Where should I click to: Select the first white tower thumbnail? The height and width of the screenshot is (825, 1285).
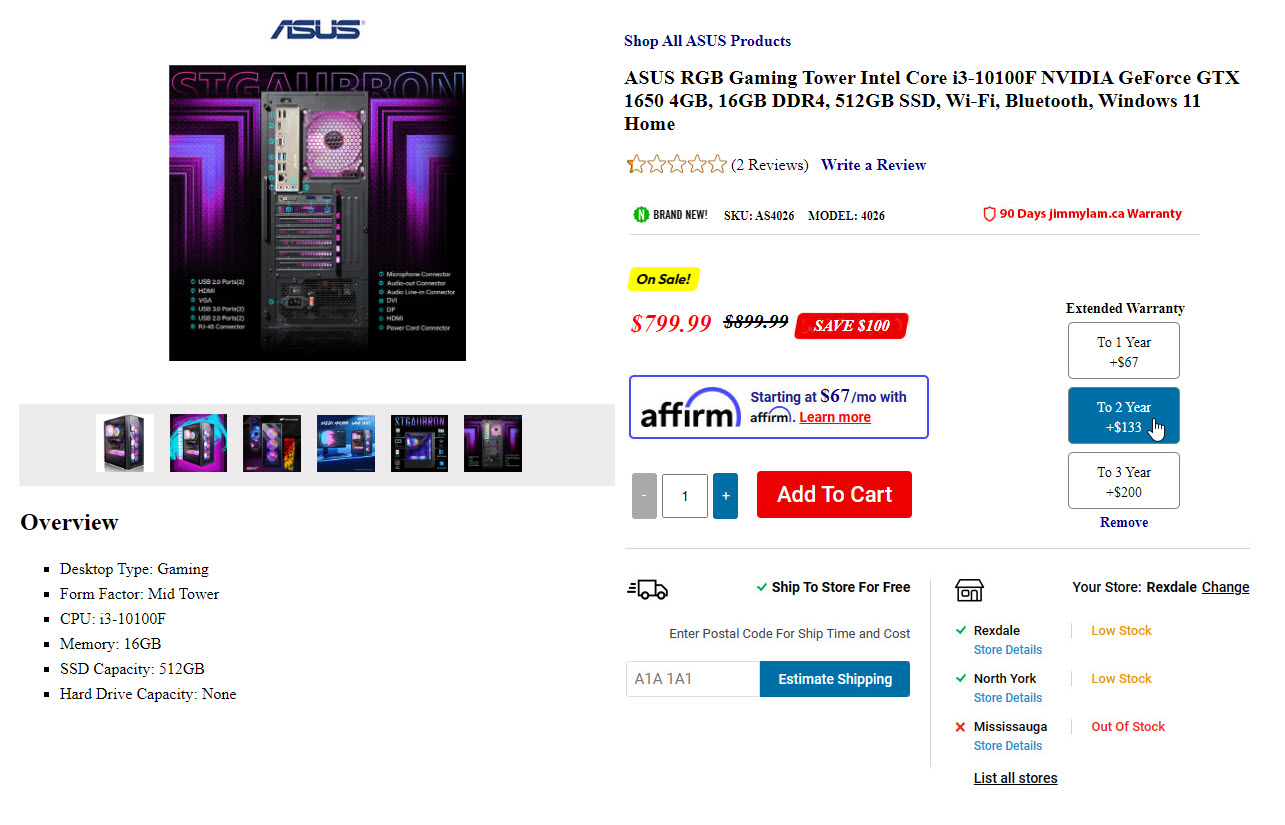(125, 443)
